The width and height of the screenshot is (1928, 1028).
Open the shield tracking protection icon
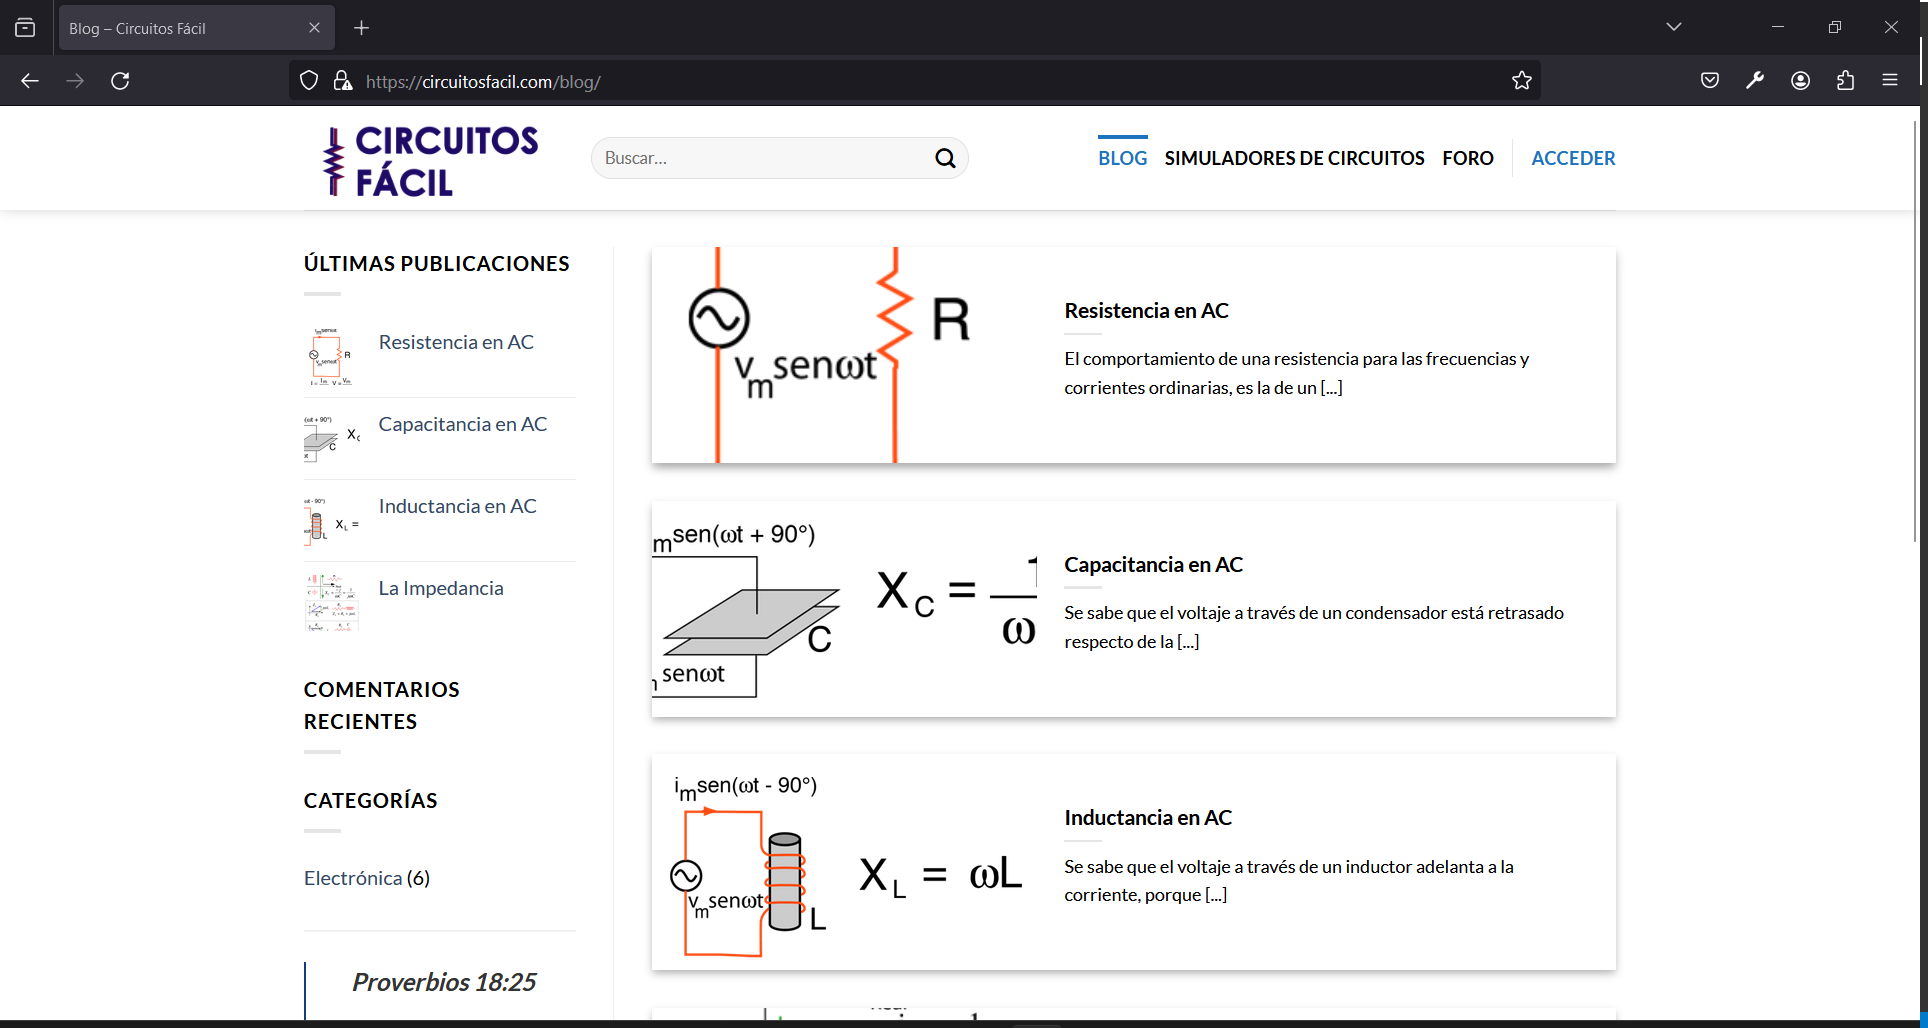click(x=309, y=81)
